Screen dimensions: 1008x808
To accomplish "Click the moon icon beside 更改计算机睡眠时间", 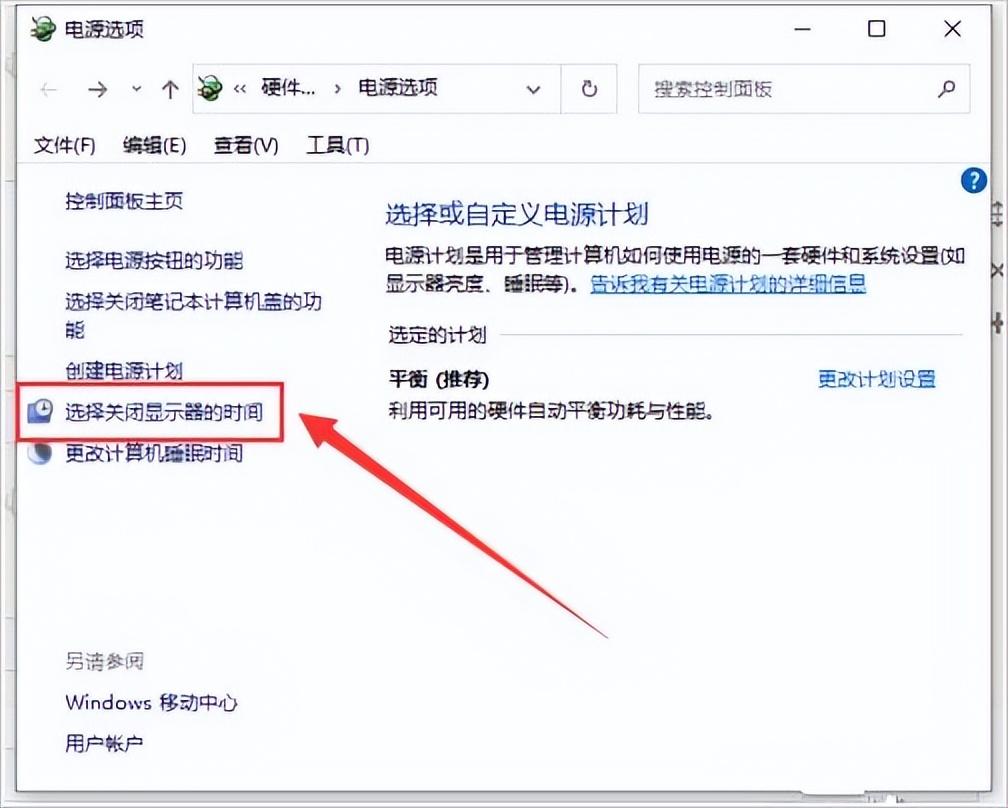I will [x=40, y=453].
